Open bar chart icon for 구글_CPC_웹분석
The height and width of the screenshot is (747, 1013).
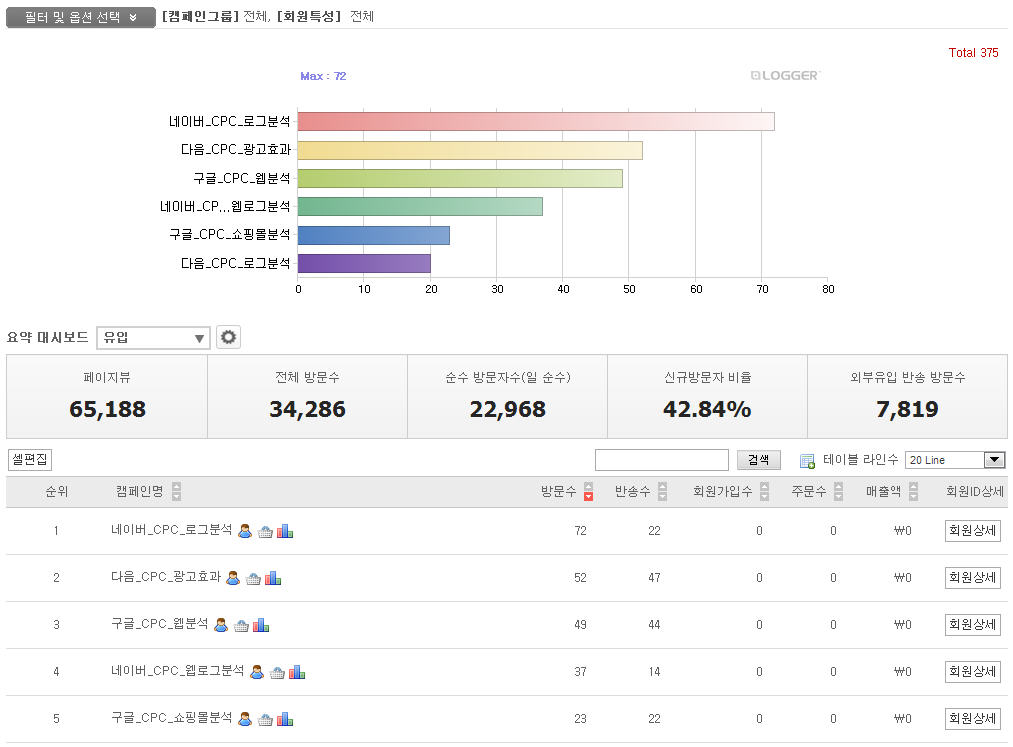[261, 625]
